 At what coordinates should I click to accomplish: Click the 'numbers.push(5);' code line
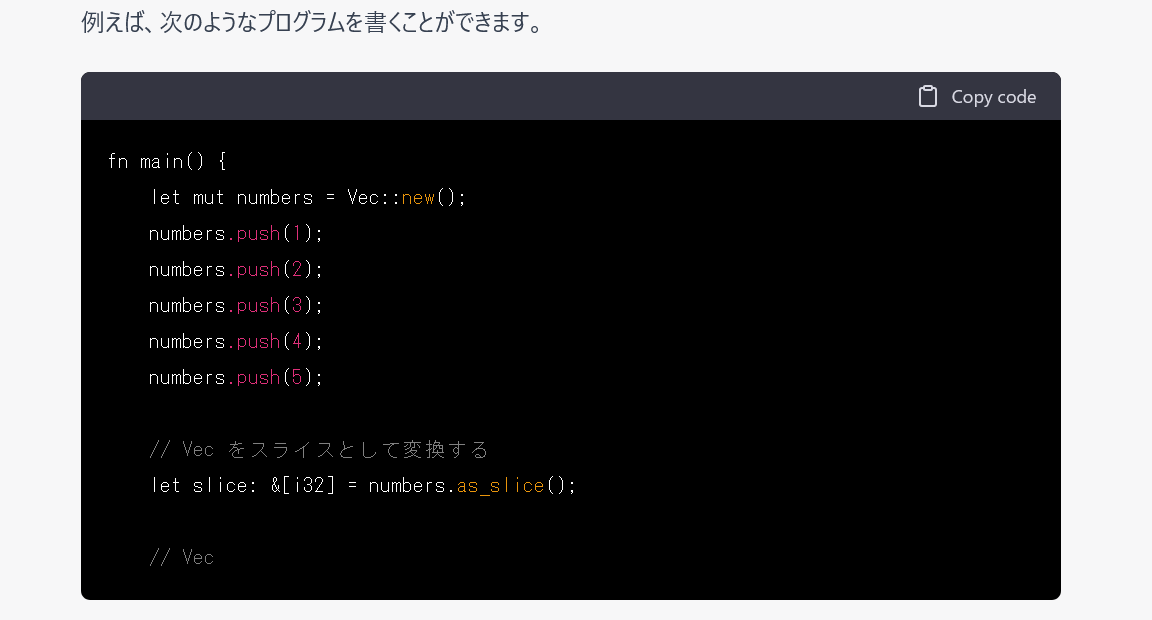tap(235, 377)
